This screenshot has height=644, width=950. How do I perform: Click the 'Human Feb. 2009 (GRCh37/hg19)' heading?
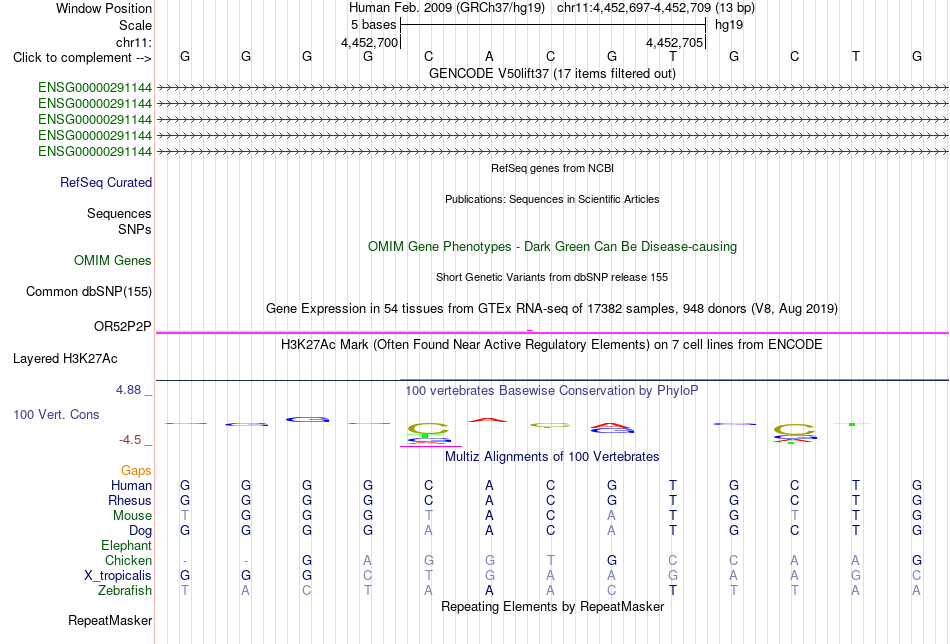pyautogui.click(x=447, y=8)
